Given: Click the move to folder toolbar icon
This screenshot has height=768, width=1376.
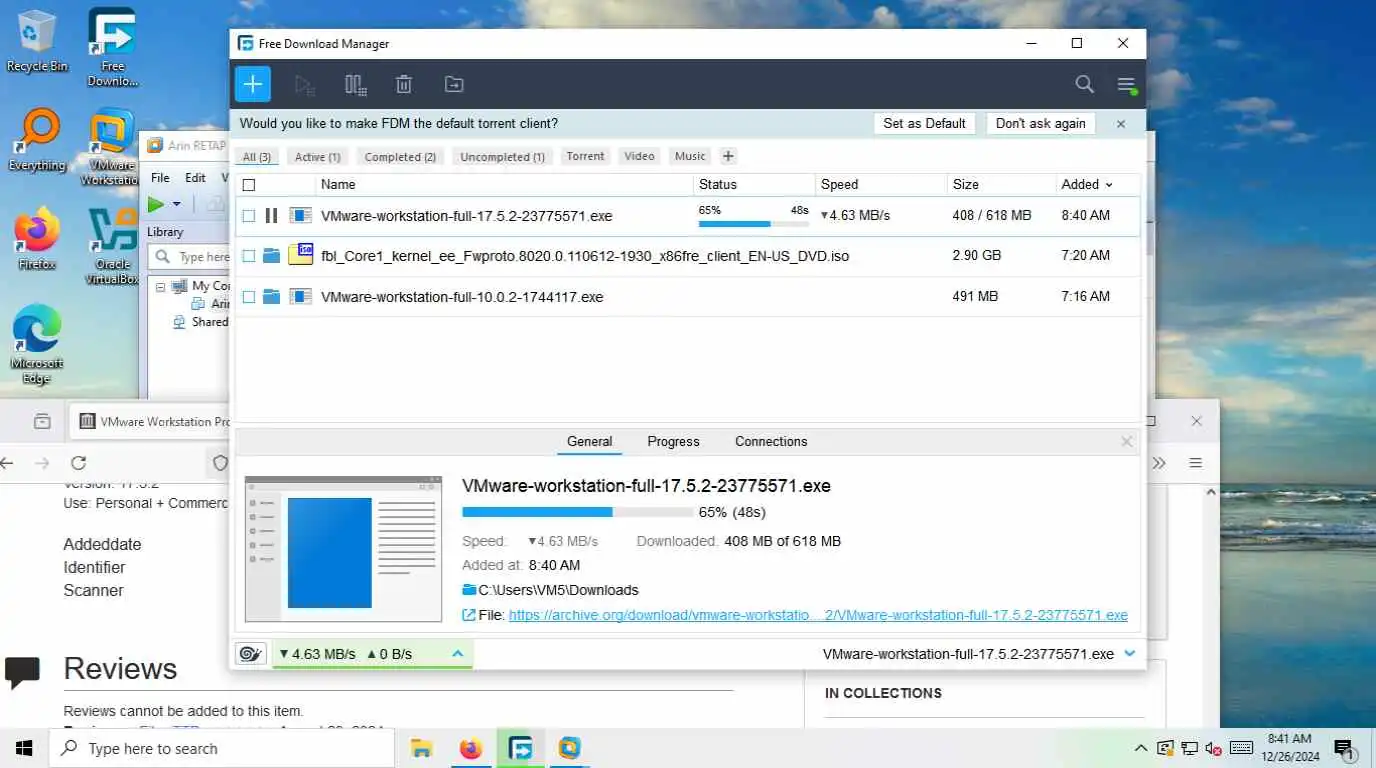Looking at the screenshot, I should click(x=454, y=85).
